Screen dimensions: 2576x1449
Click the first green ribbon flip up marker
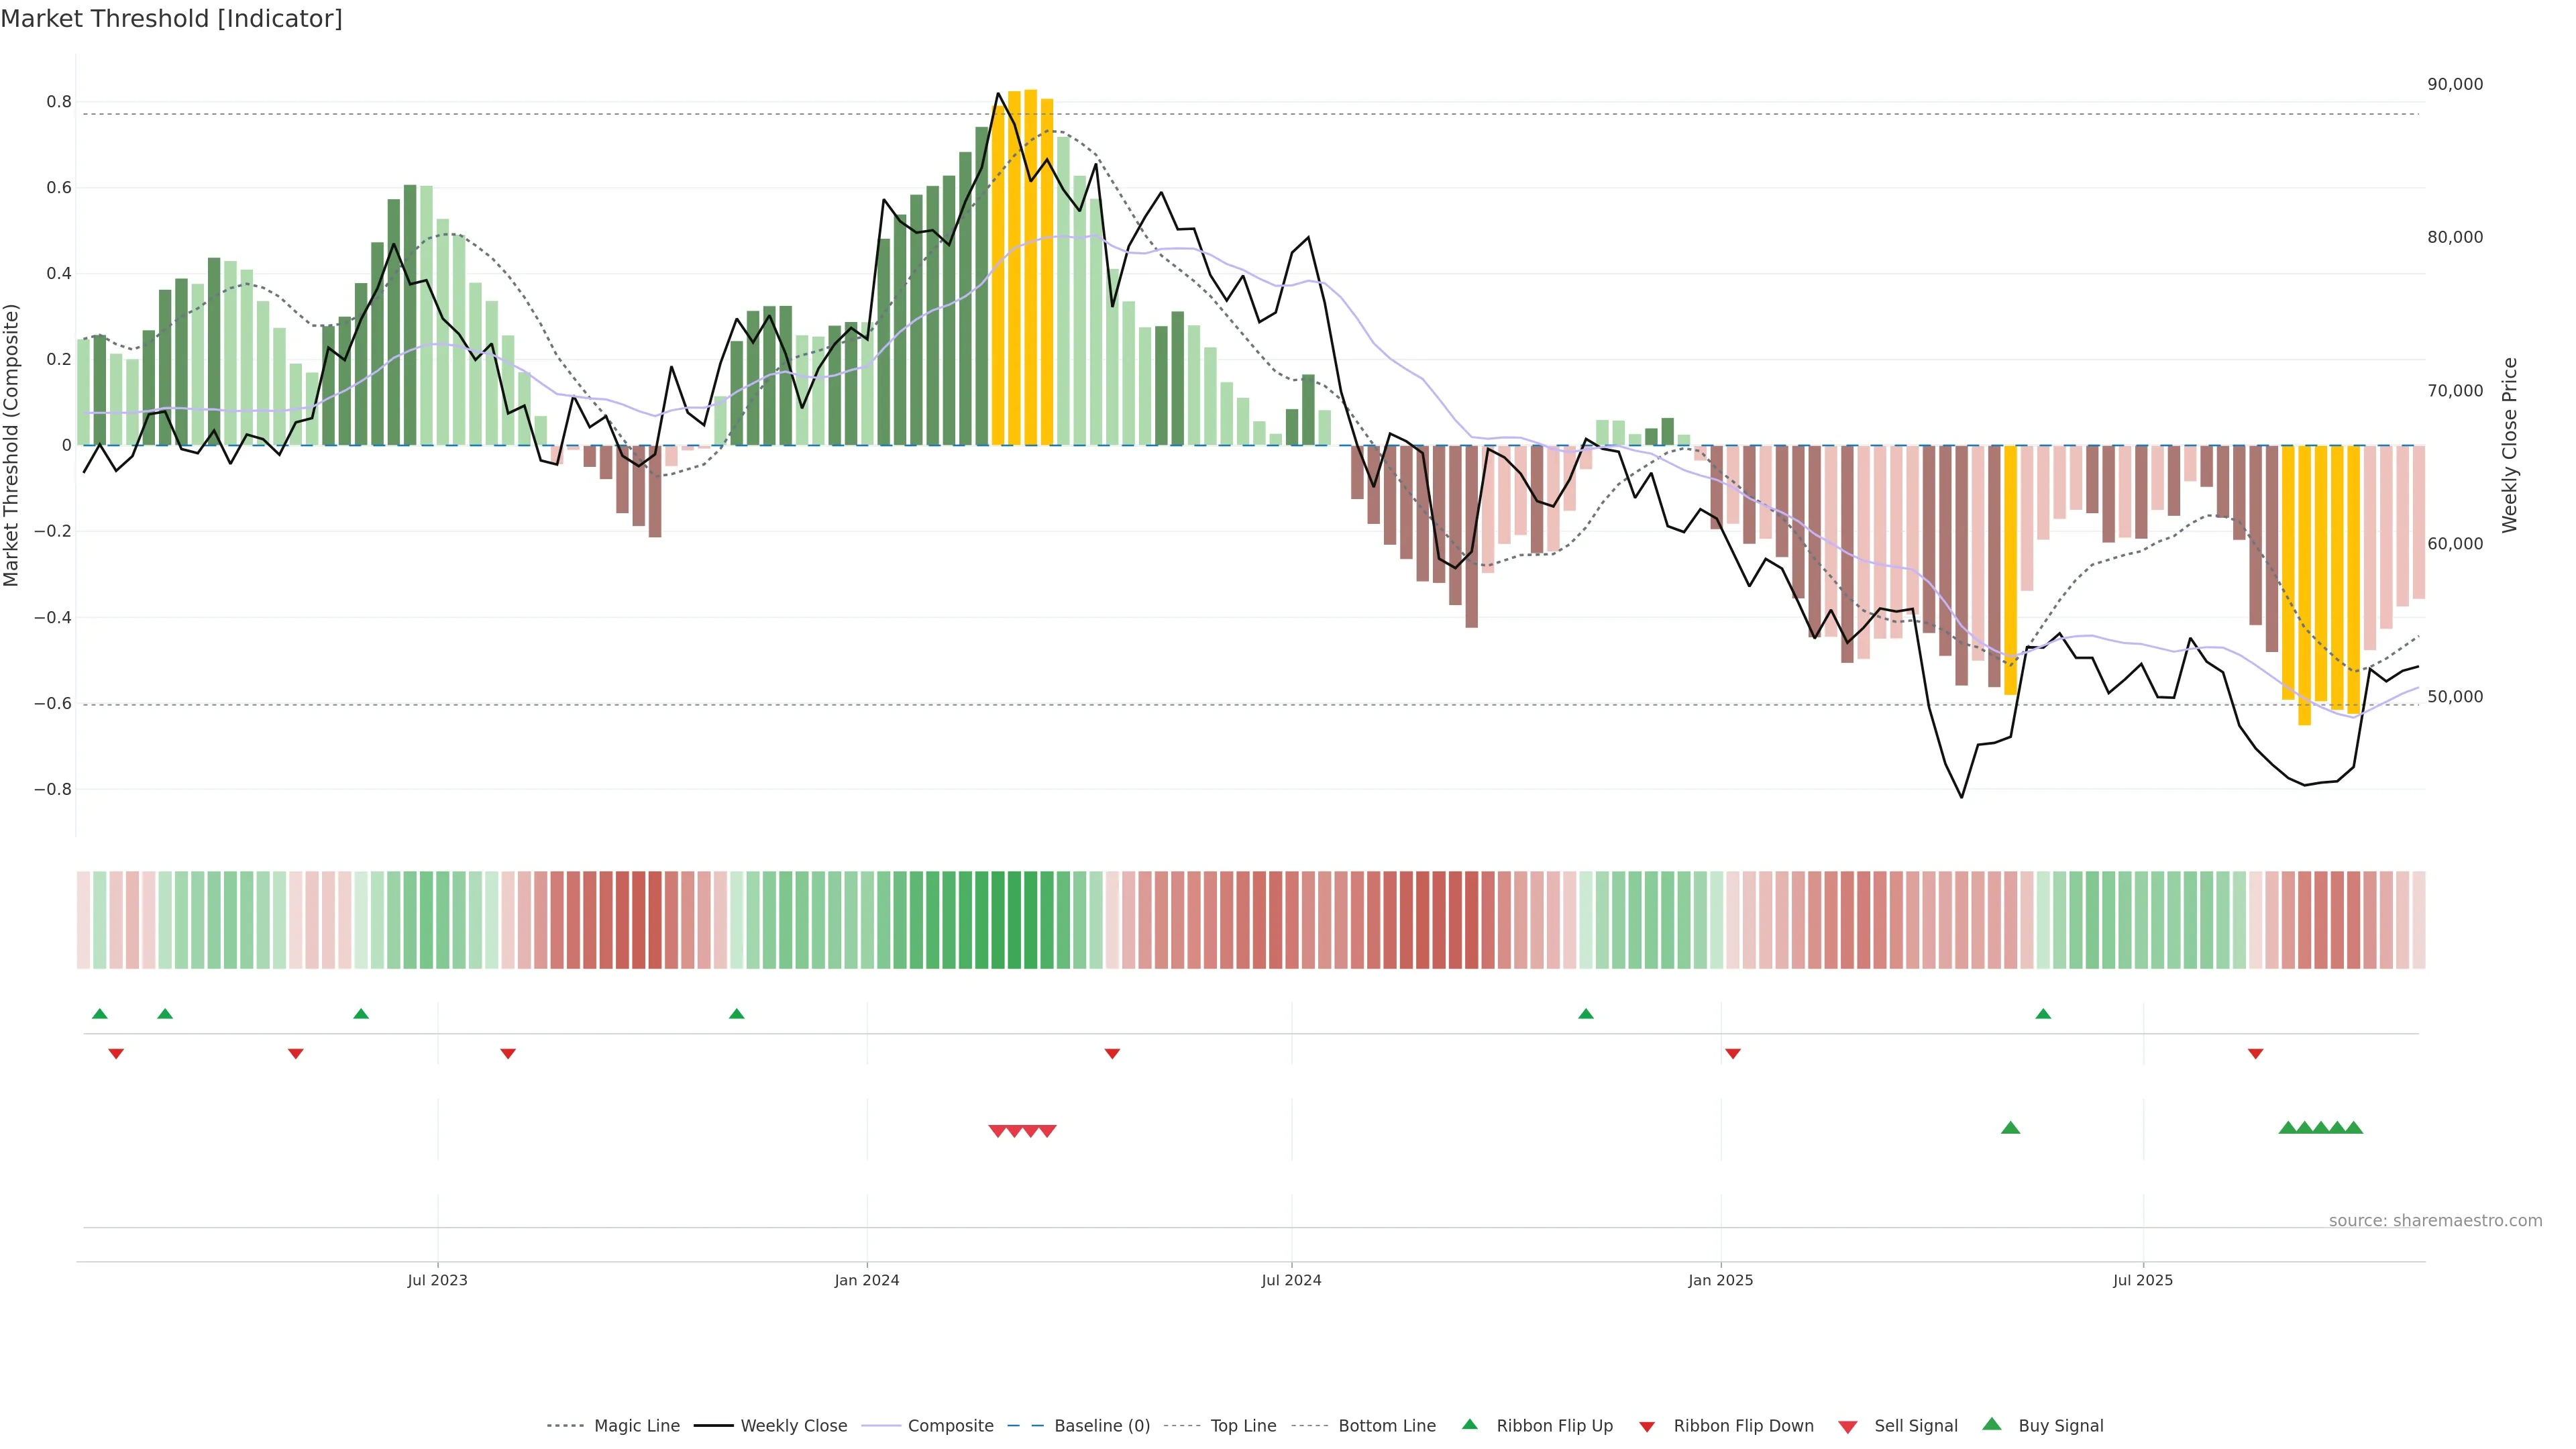click(100, 1014)
